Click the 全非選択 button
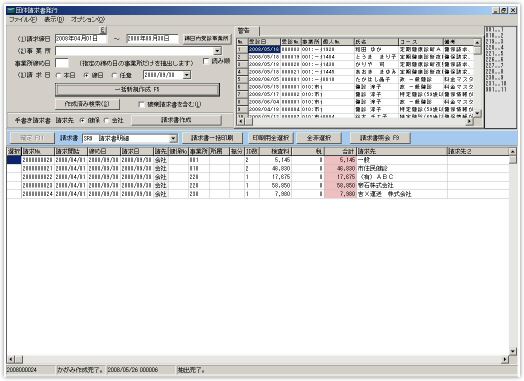This screenshot has width=524, height=381. (x=319, y=138)
